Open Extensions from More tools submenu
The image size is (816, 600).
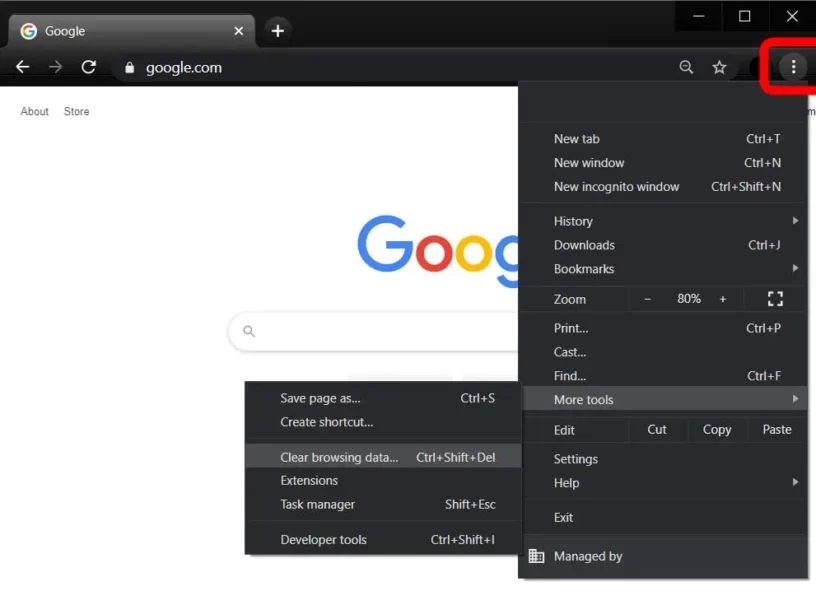click(383, 481)
